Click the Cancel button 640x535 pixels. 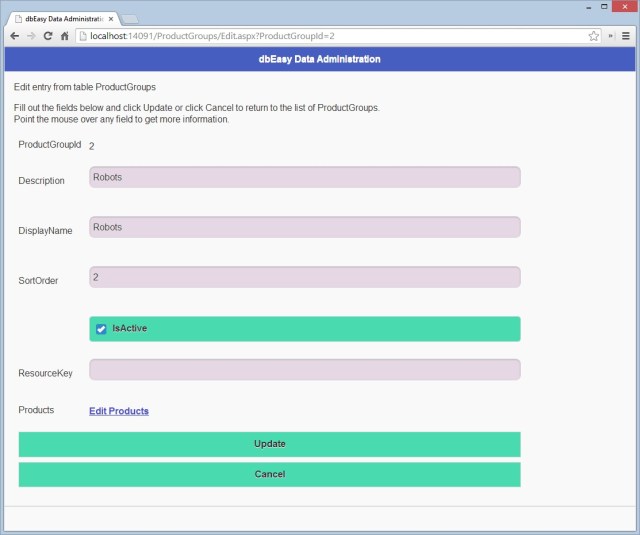pyautogui.click(x=269, y=475)
